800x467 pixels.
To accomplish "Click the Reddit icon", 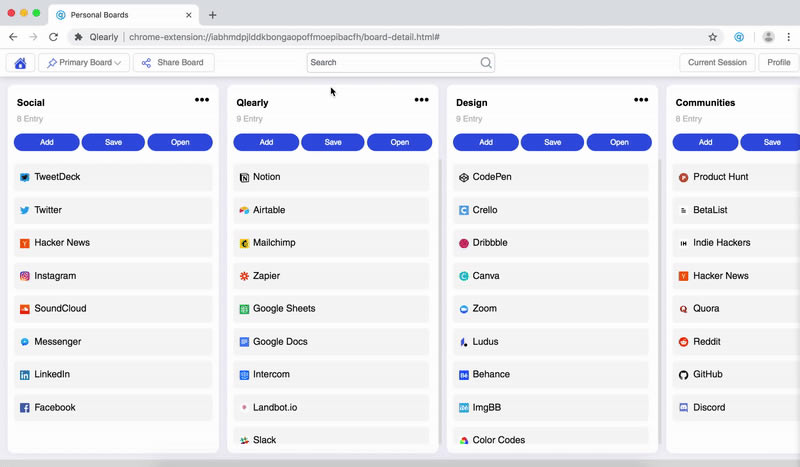I will click(684, 342).
